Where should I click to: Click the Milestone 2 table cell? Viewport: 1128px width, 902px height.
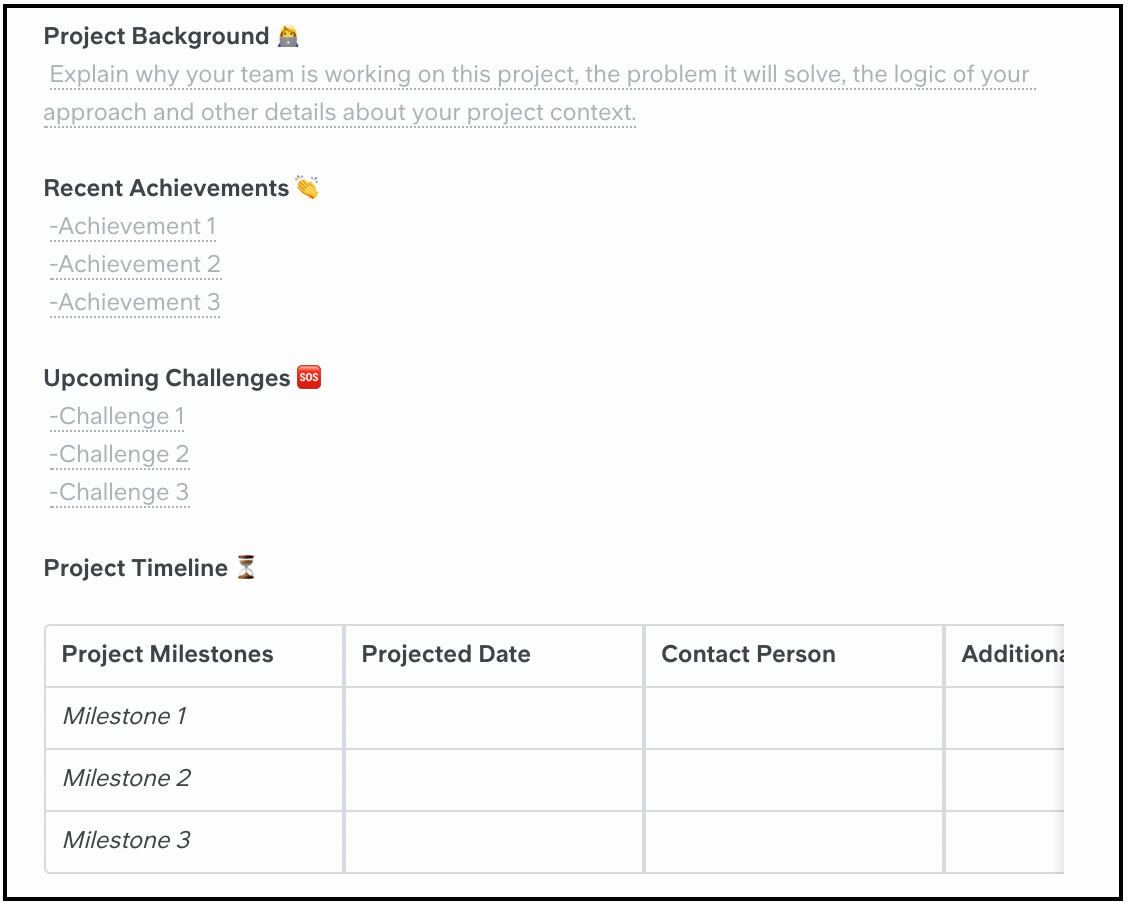coord(194,779)
